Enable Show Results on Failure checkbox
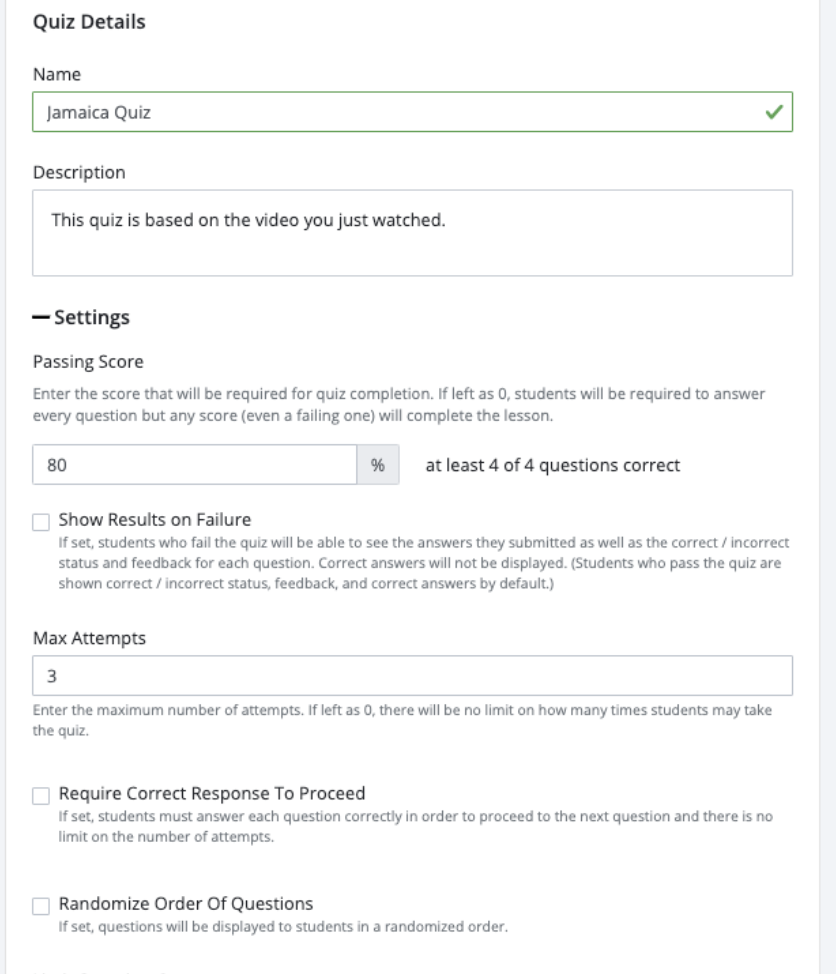Image resolution: width=836 pixels, height=980 pixels. 41,522
